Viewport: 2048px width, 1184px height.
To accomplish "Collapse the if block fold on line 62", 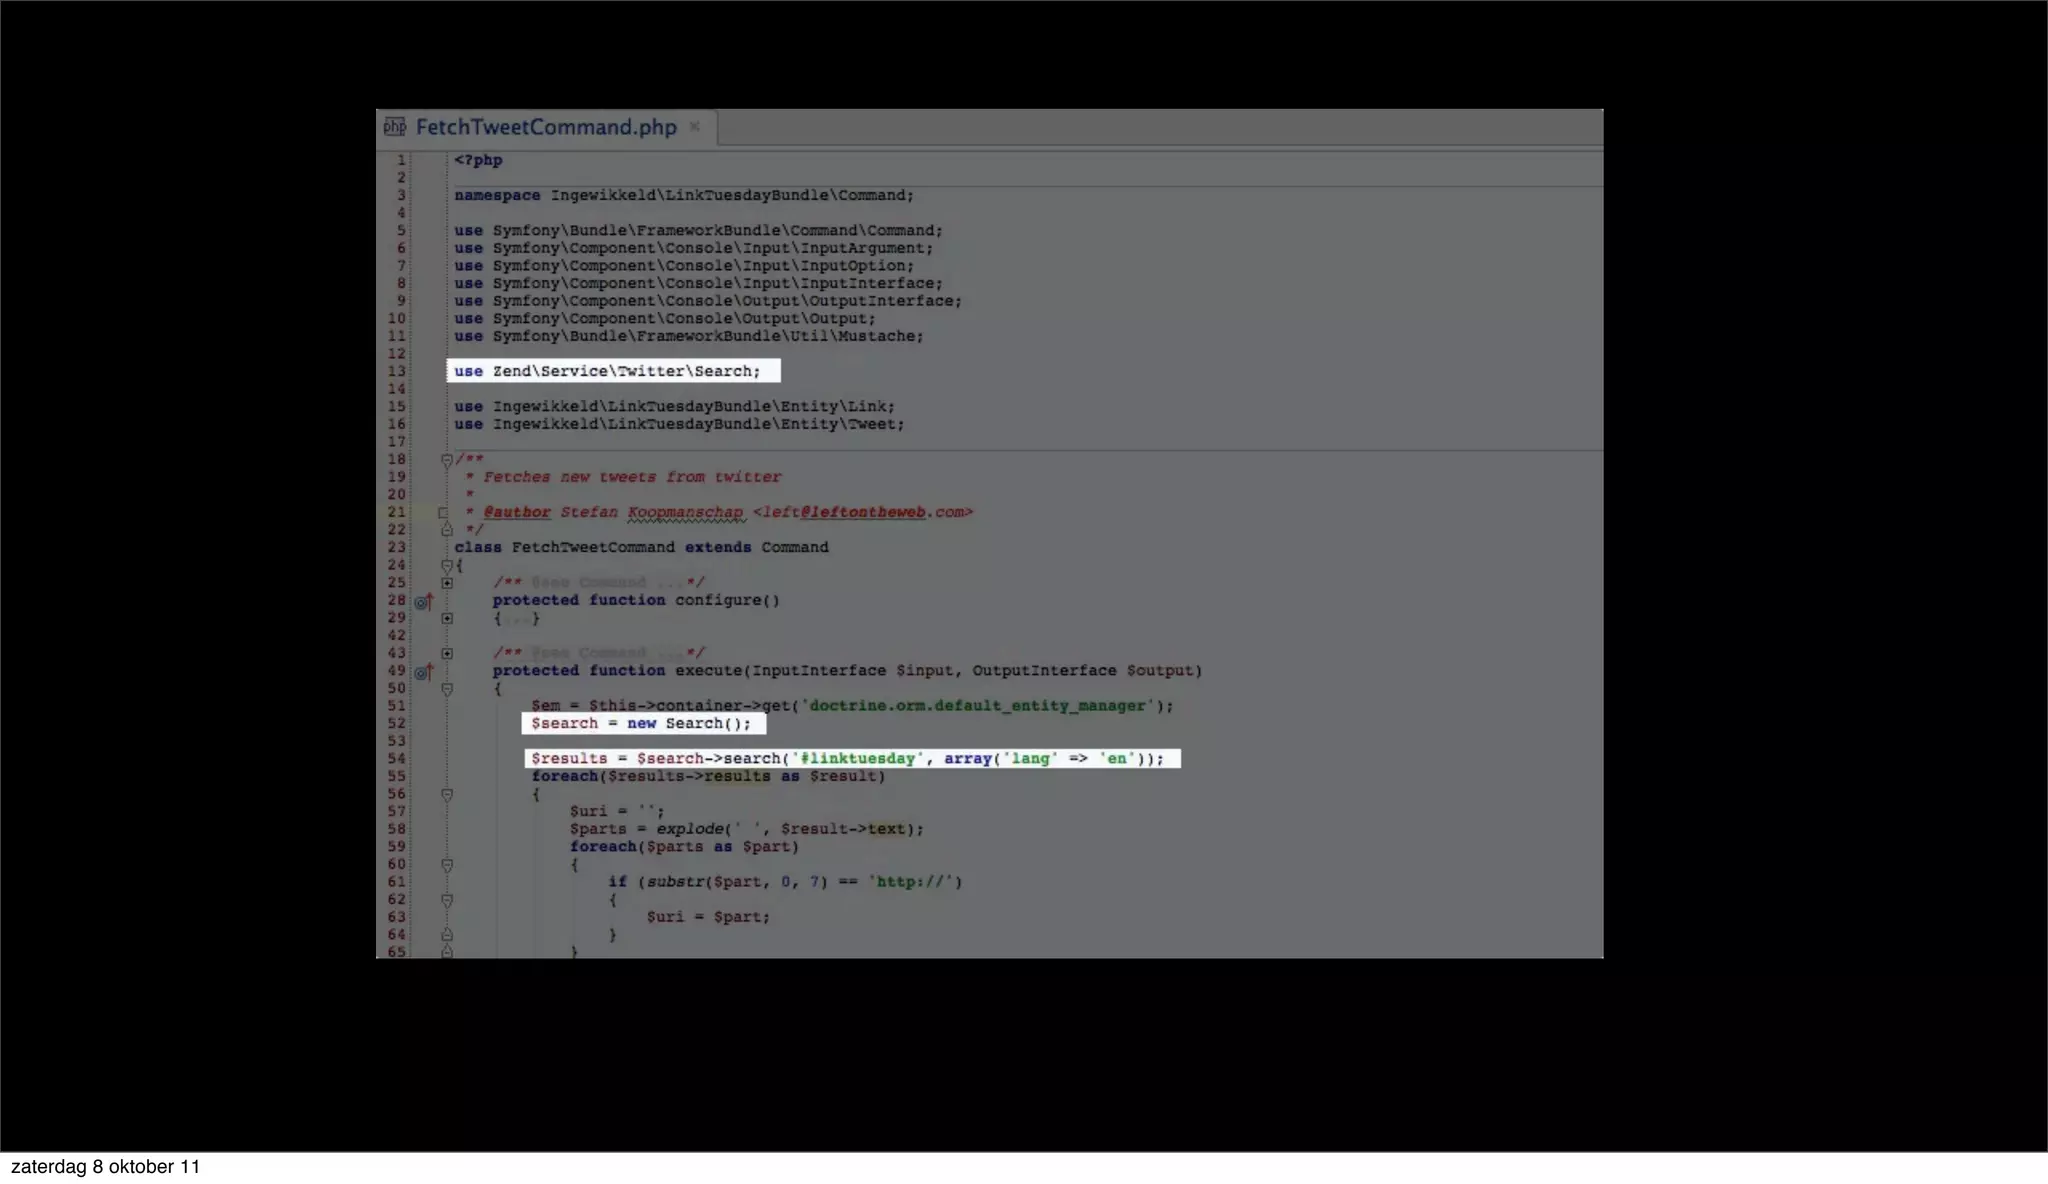I will 447,900.
